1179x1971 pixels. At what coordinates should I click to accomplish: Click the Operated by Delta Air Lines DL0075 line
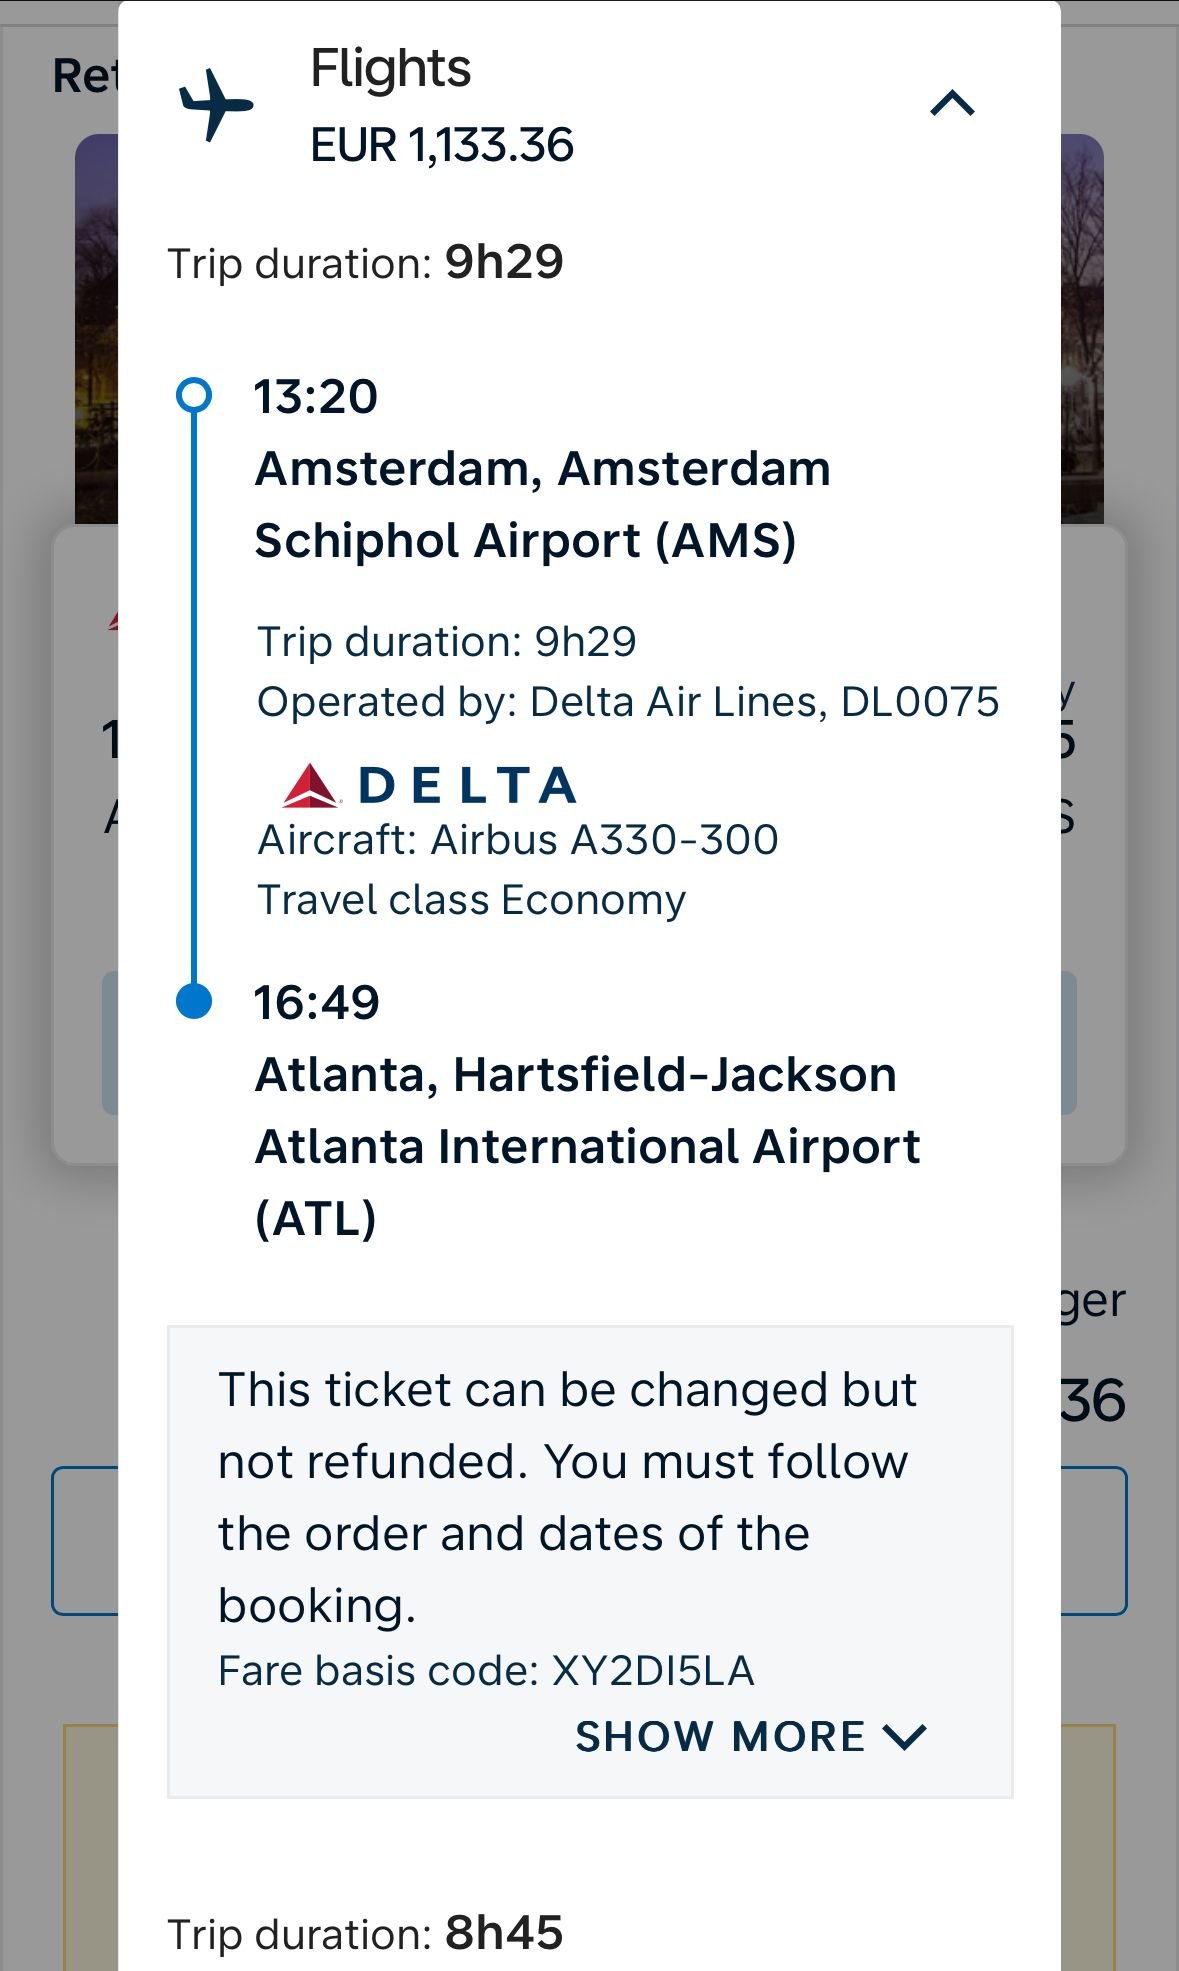628,702
